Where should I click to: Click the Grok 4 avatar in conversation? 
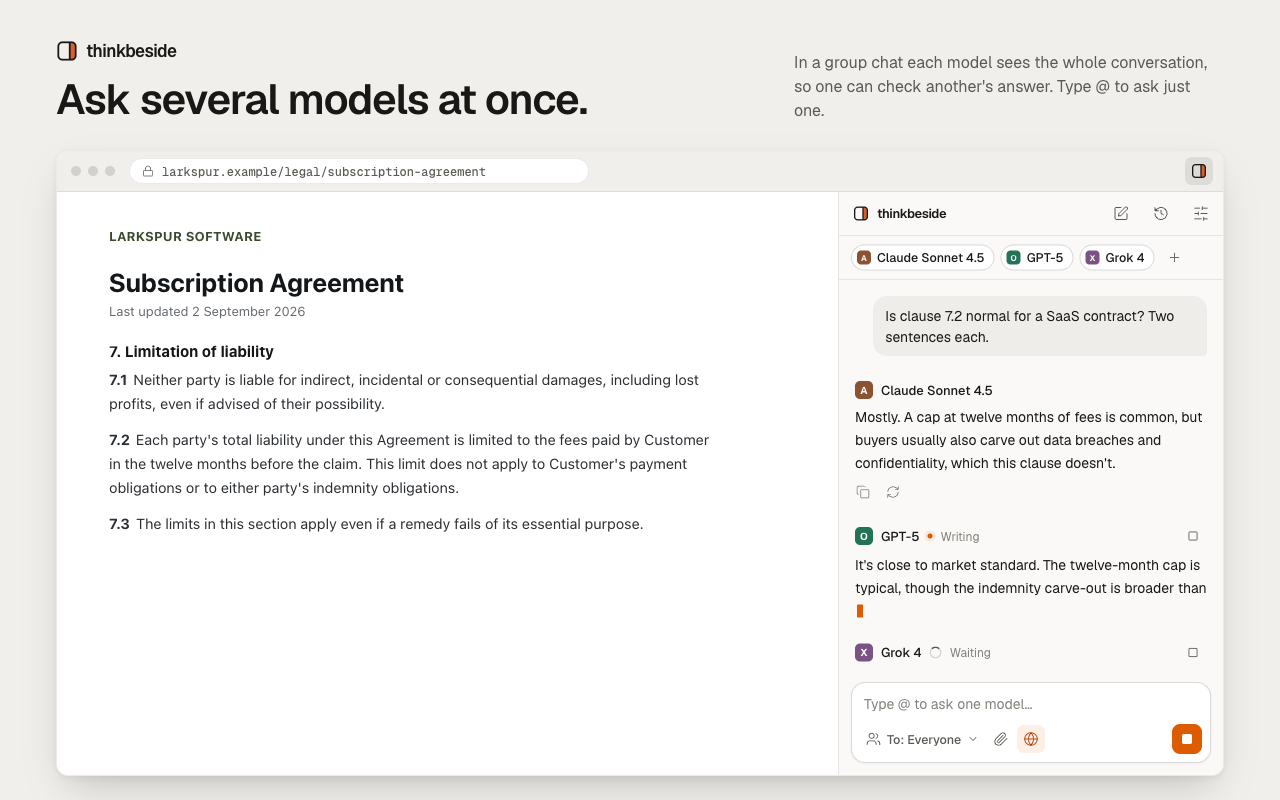pyautogui.click(x=864, y=652)
